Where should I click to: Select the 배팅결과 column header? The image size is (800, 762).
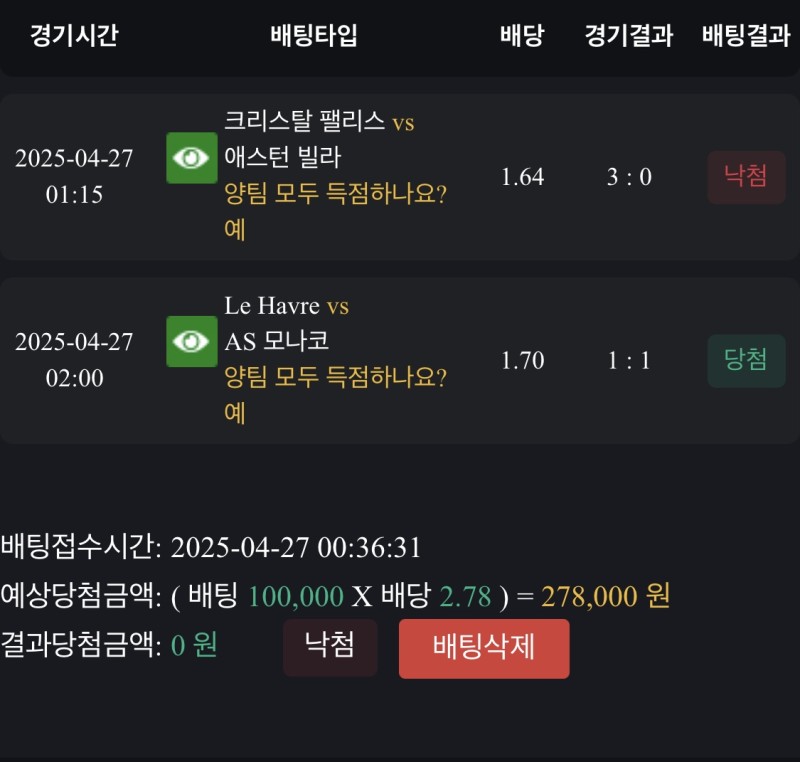coord(746,36)
